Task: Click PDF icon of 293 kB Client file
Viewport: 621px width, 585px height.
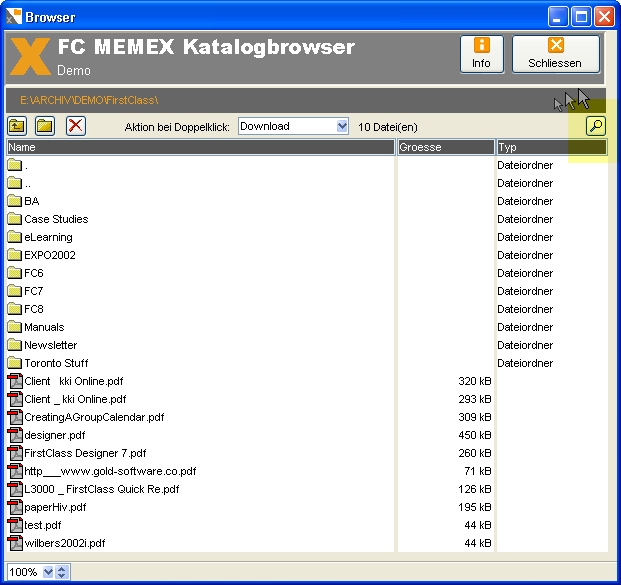Action: click(15, 399)
